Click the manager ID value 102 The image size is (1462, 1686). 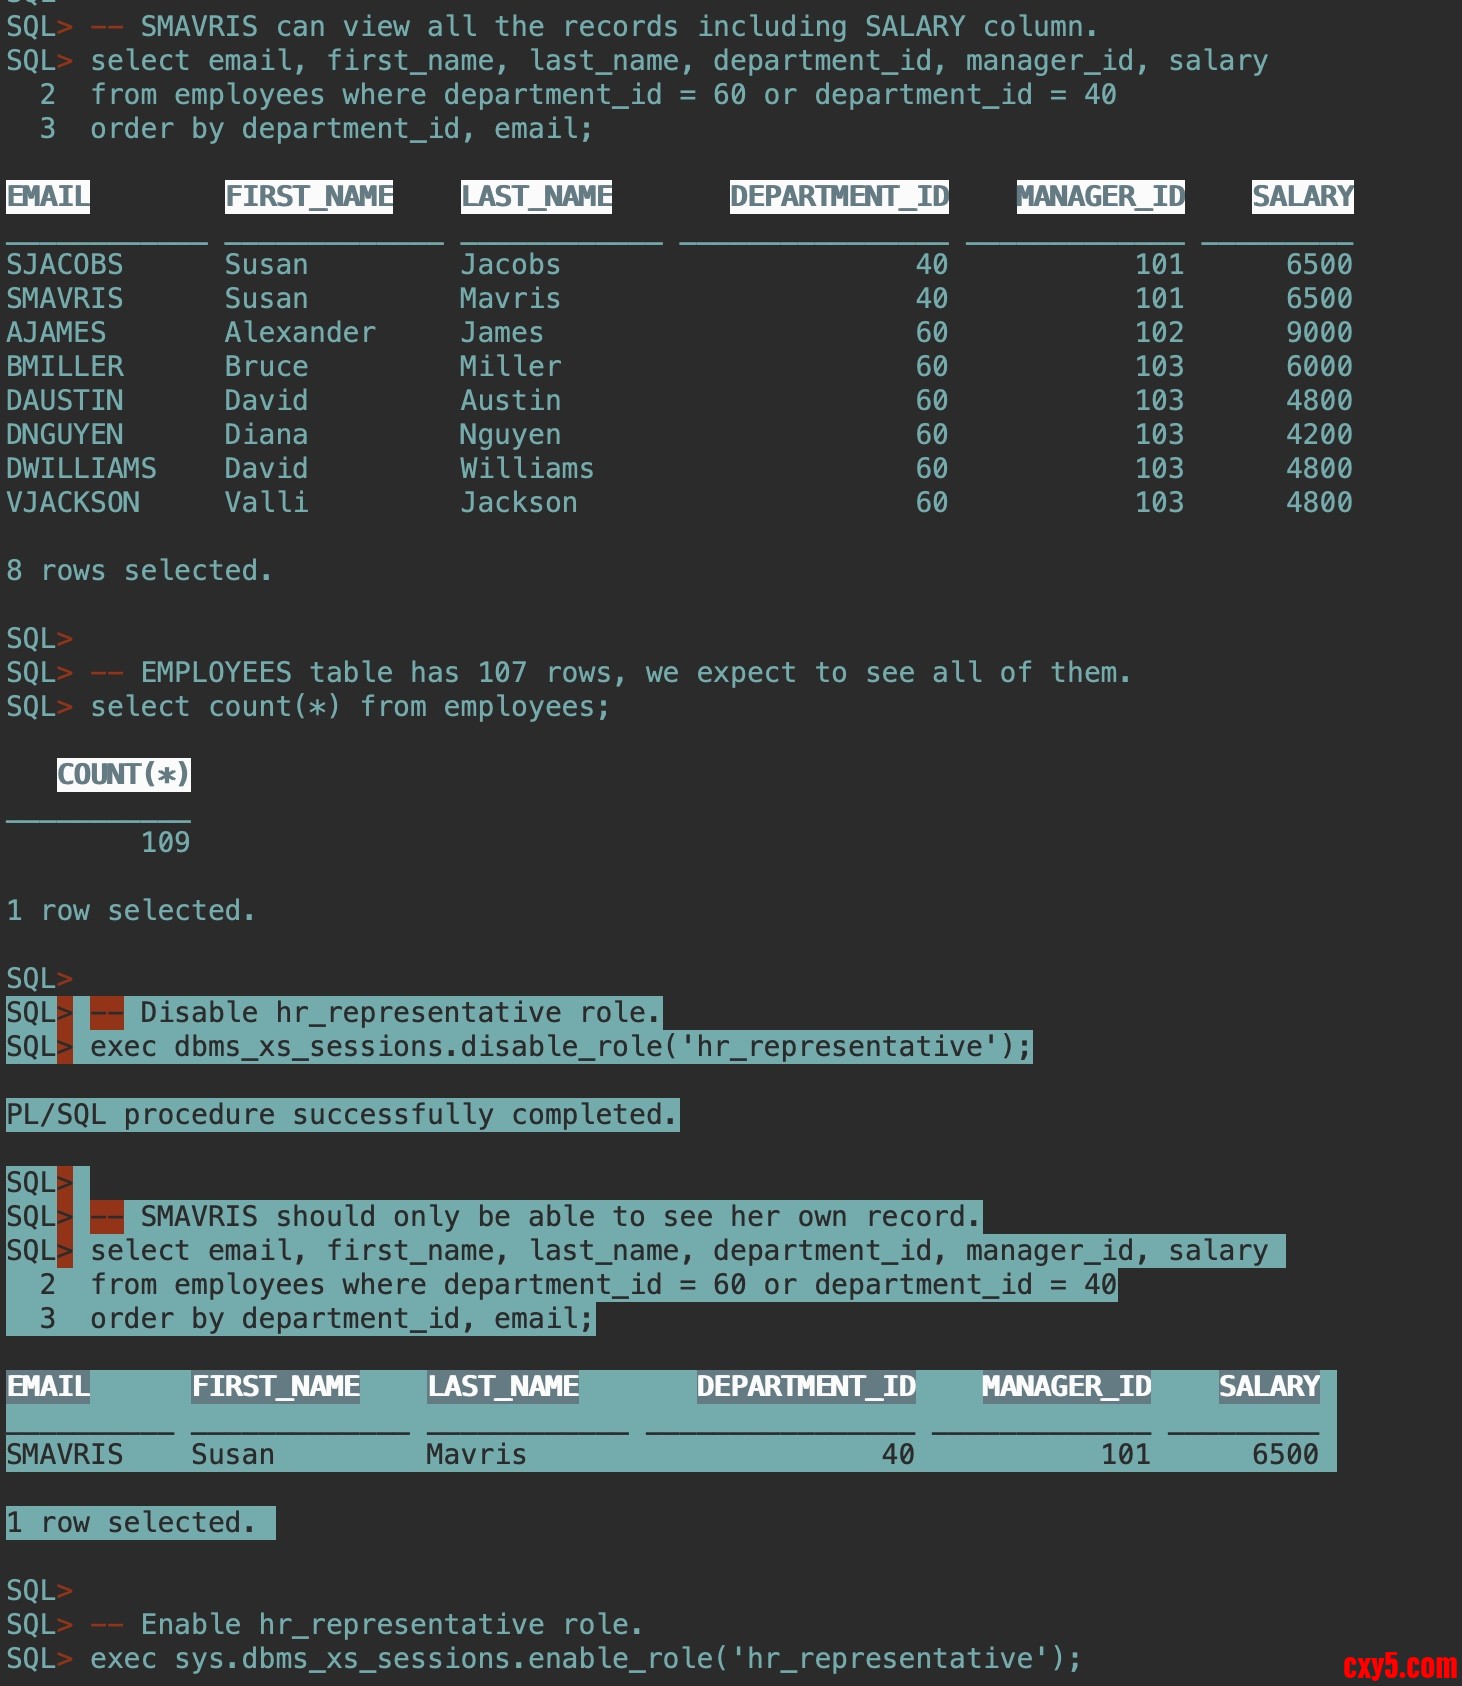[x=1159, y=333]
